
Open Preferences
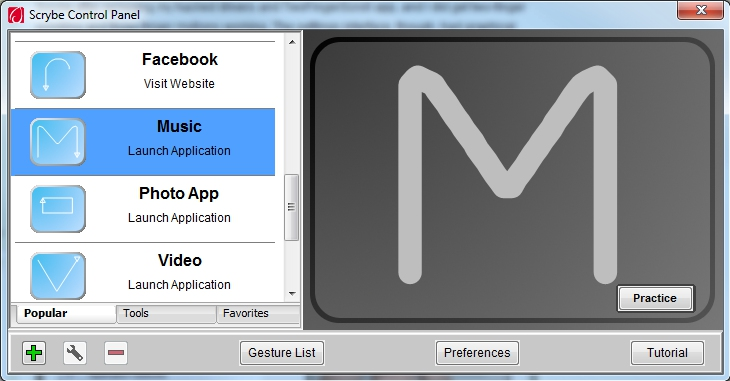(x=477, y=353)
